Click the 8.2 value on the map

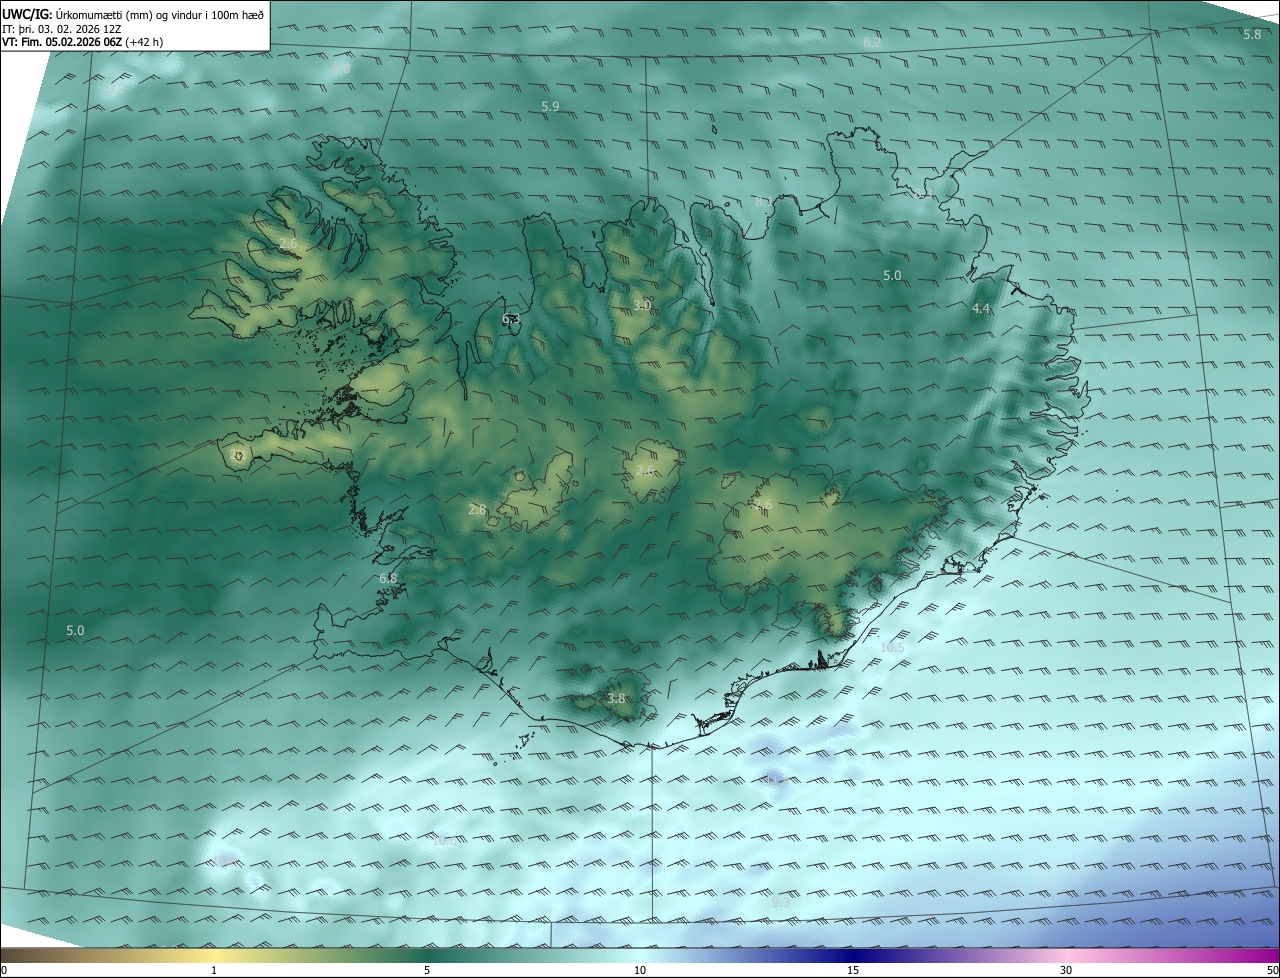pyautogui.click(x=872, y=43)
